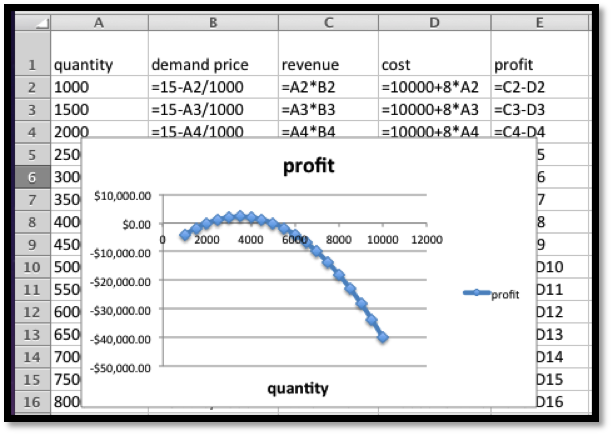Screen dimensions: 612x435
Task: Click row 2 header
Action: pos(30,87)
